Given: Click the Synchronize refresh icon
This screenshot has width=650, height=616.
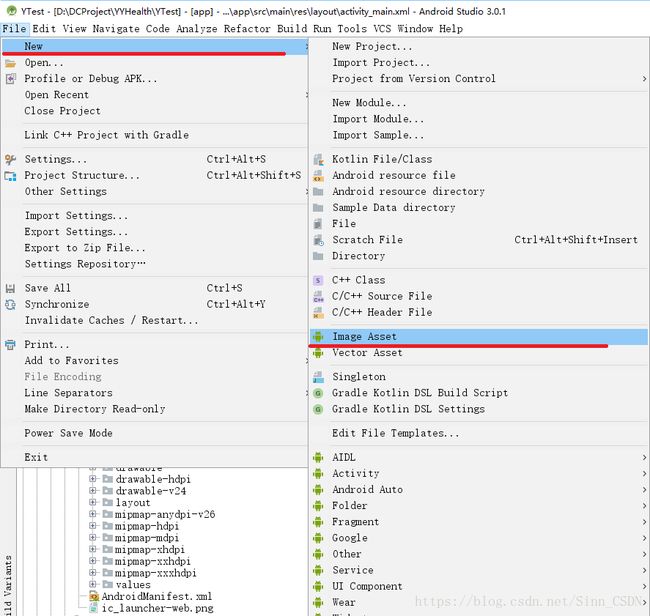Looking at the screenshot, I should pyautogui.click(x=10, y=305).
